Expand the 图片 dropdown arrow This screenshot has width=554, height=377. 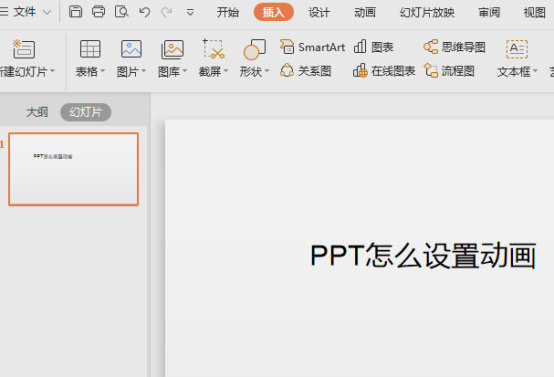pos(144,71)
